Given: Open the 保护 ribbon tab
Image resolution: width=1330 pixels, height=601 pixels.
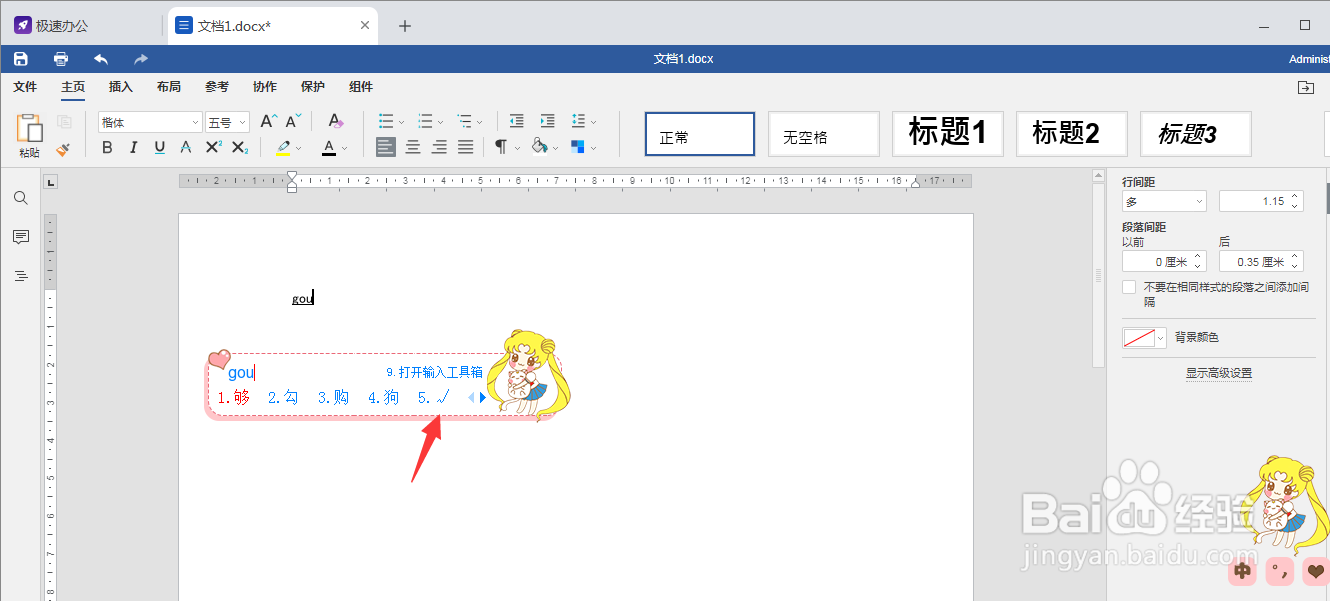Looking at the screenshot, I should 312,87.
